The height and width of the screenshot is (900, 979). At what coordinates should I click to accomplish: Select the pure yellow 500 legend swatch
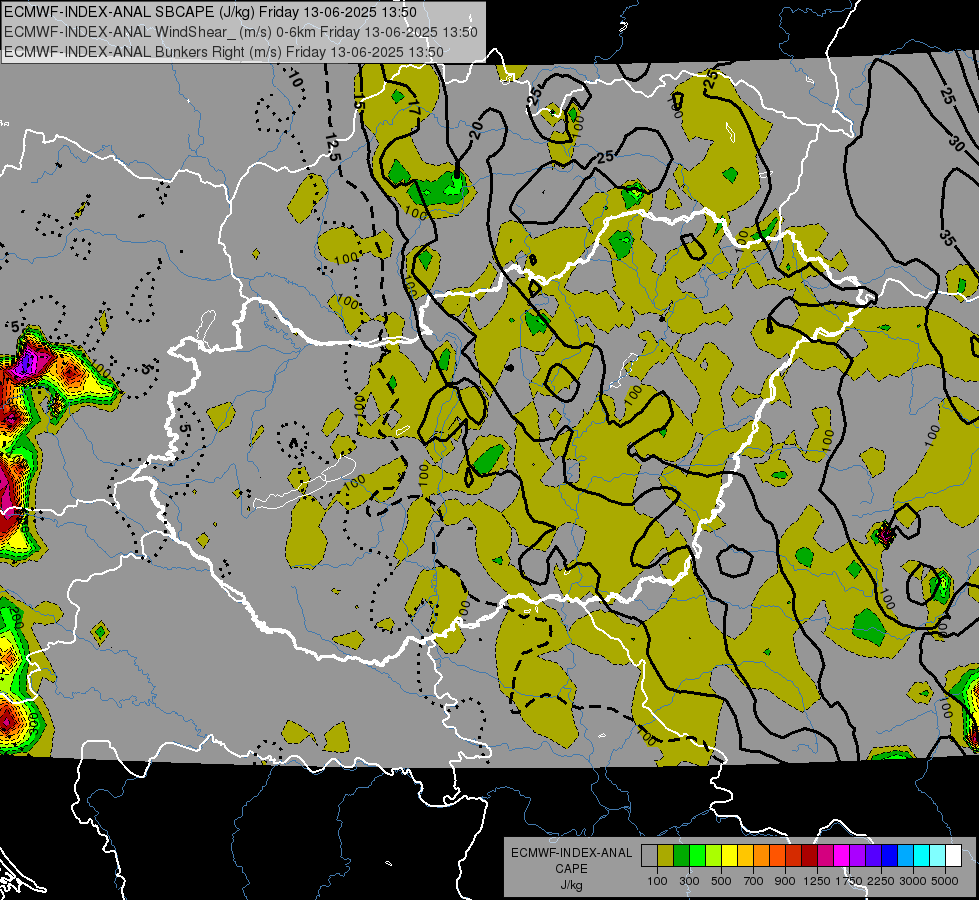tap(729, 856)
